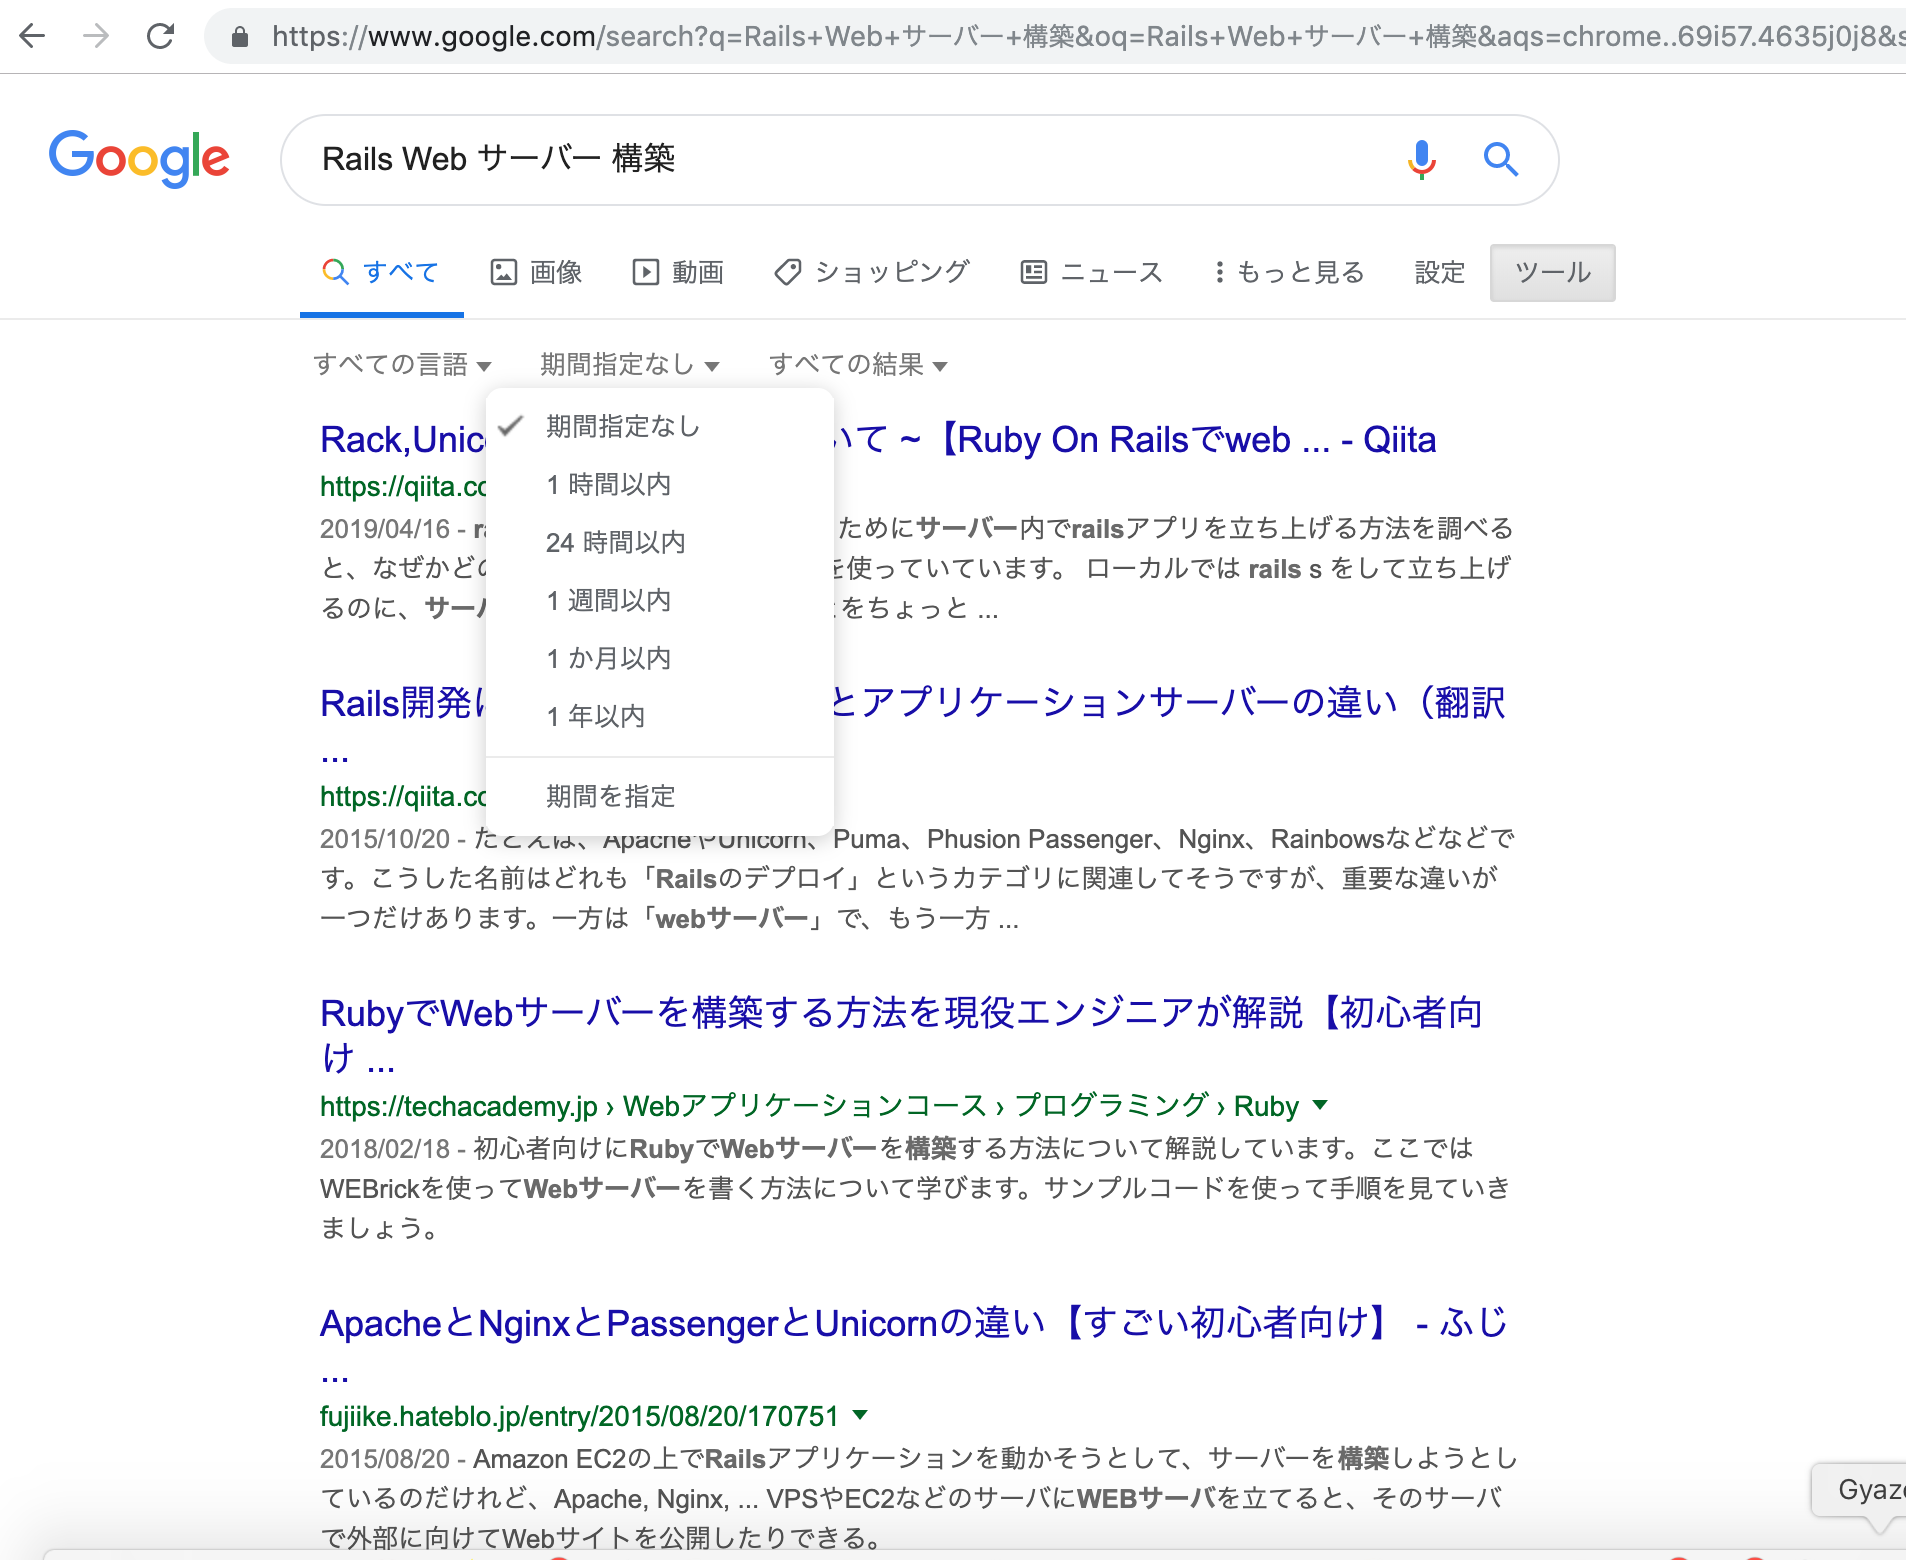Click the address bar URL
The width and height of the screenshot is (1906, 1560).
1088,37
